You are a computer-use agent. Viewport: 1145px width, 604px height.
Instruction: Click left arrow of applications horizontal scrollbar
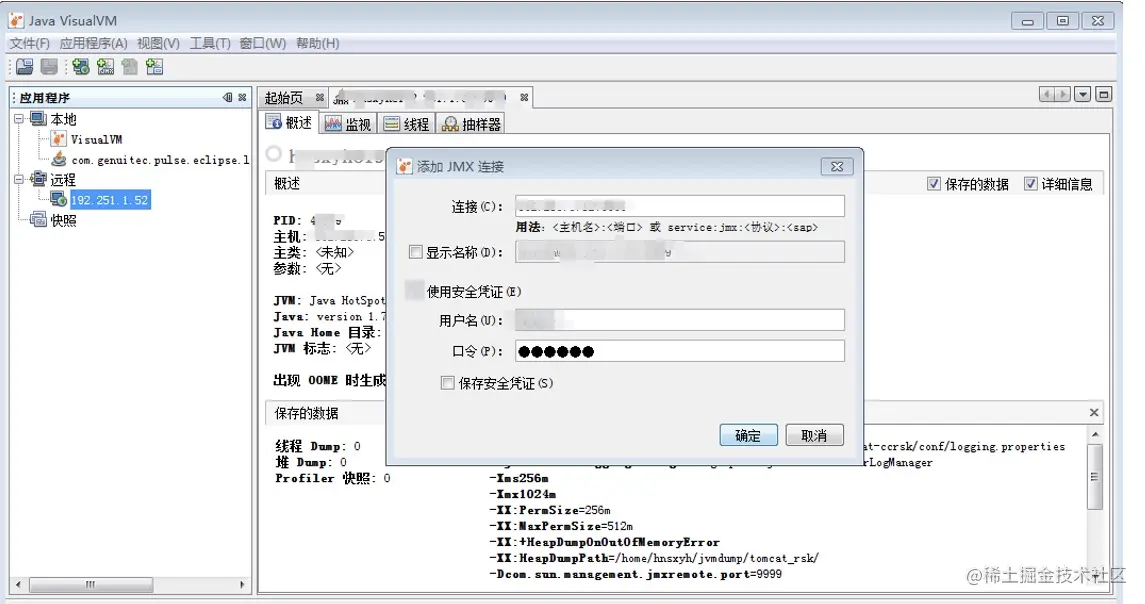click(18, 584)
